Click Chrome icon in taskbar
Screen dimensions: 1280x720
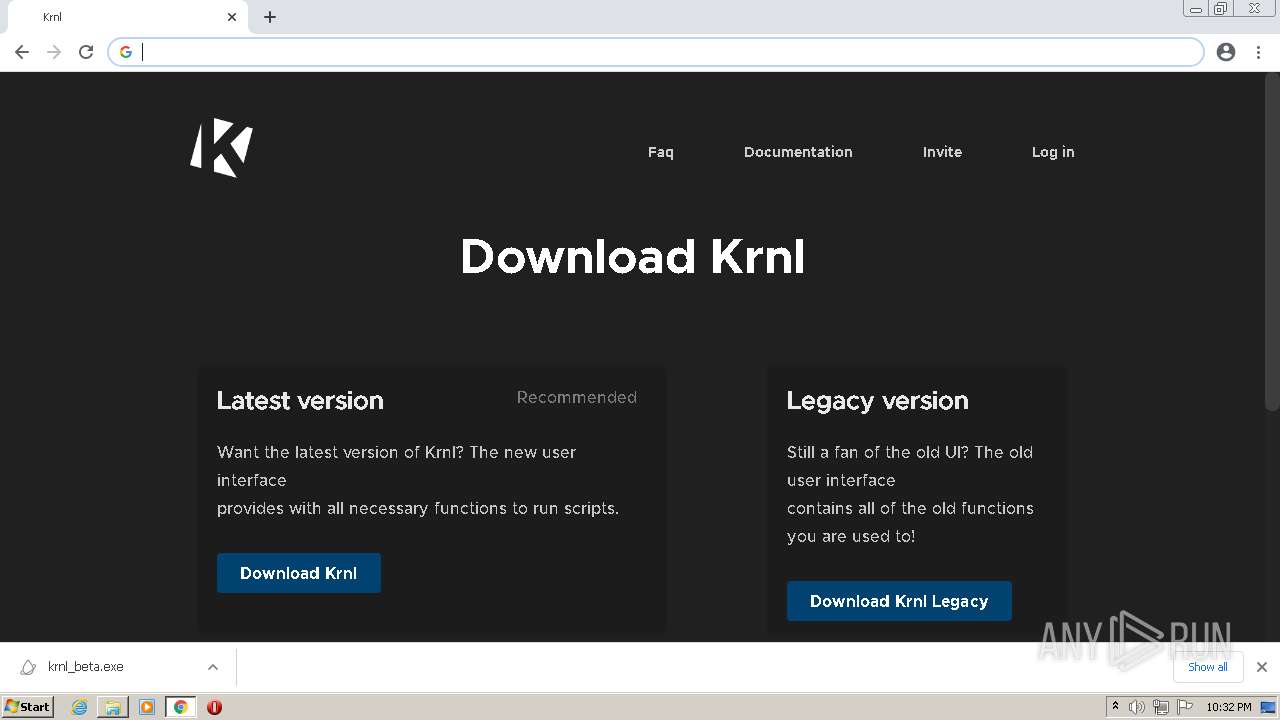pos(181,707)
